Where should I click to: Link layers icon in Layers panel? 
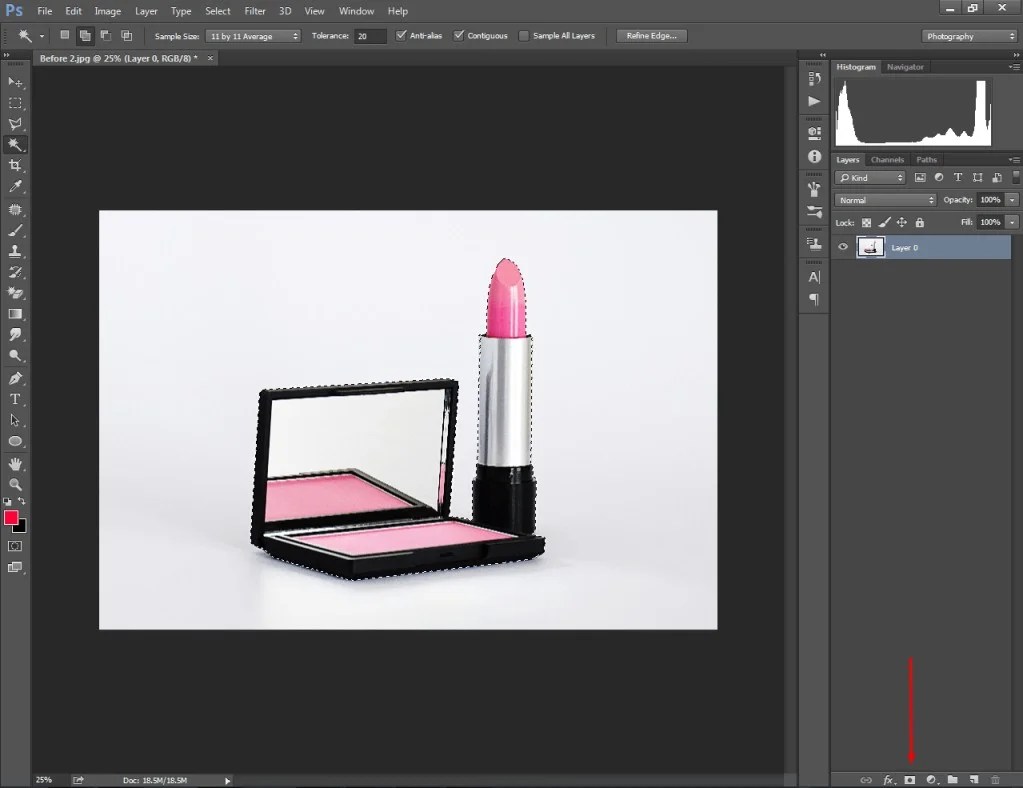pyautogui.click(x=866, y=780)
